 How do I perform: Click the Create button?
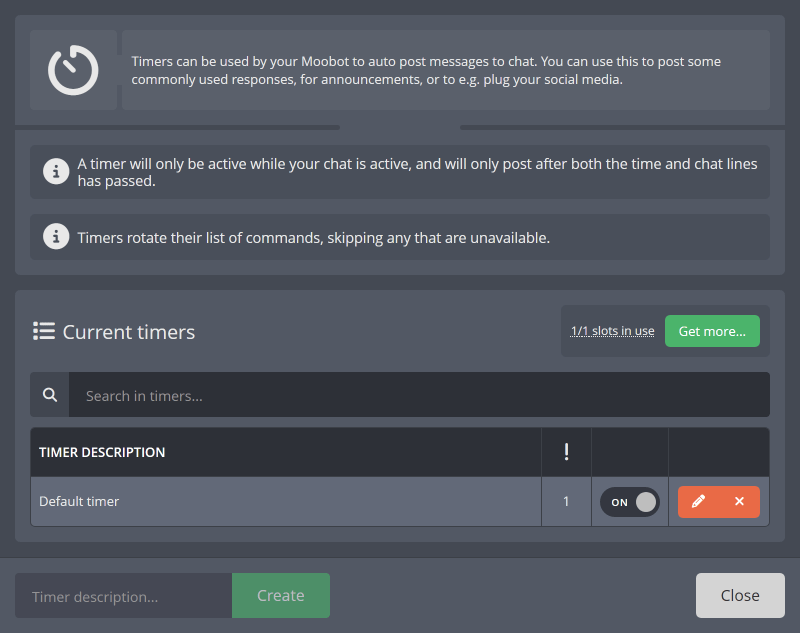click(281, 595)
